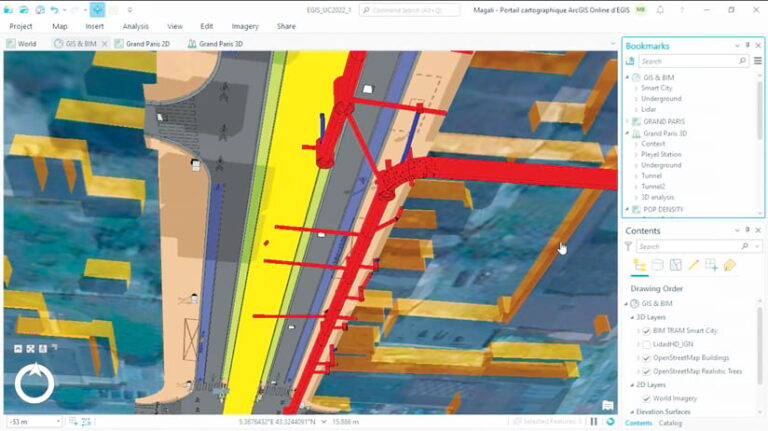Open the Imagery ribbon tab
The height and width of the screenshot is (431, 768).
point(245,26)
